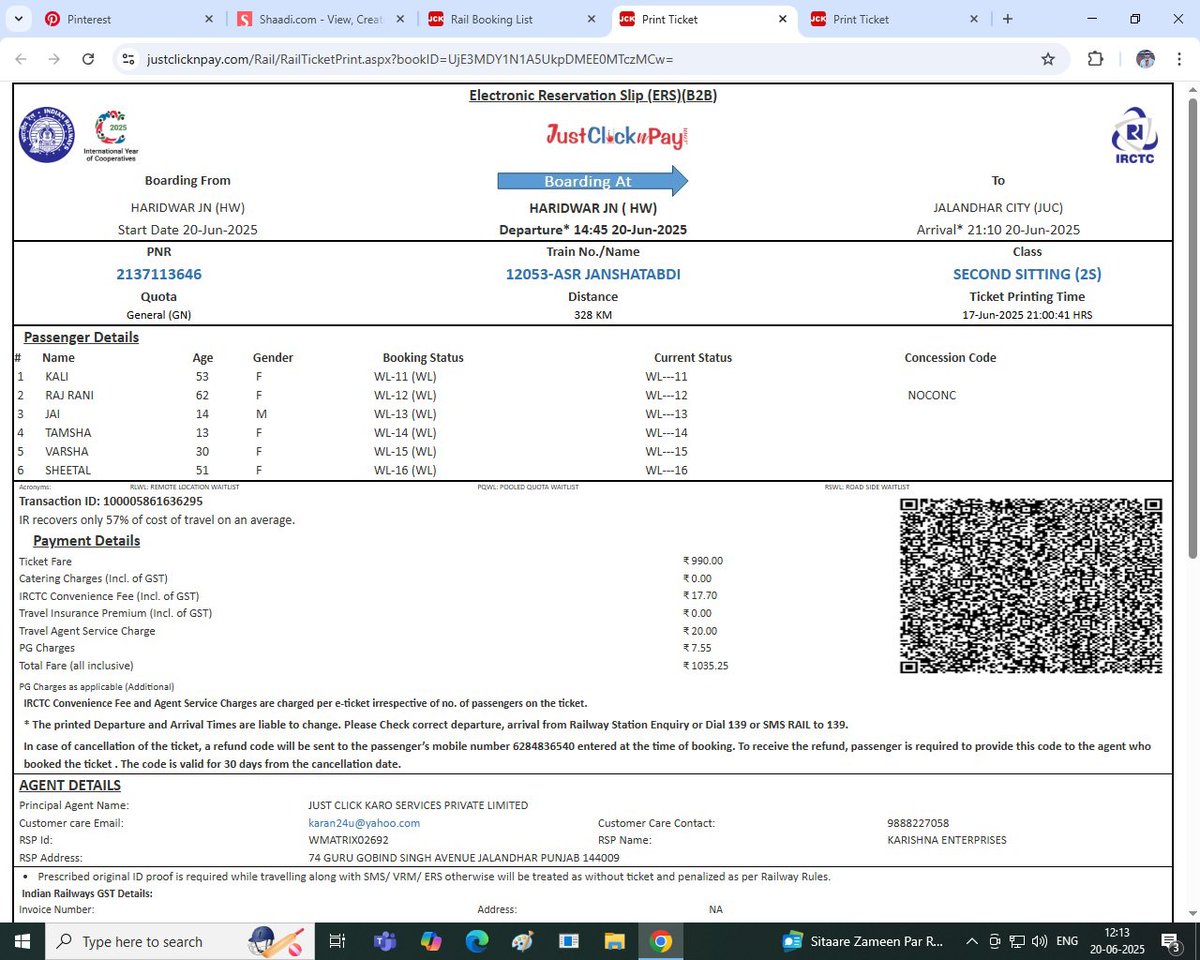Click the Boarding At arrow graphic
Viewport: 1200px width, 960px height.
[x=593, y=181]
